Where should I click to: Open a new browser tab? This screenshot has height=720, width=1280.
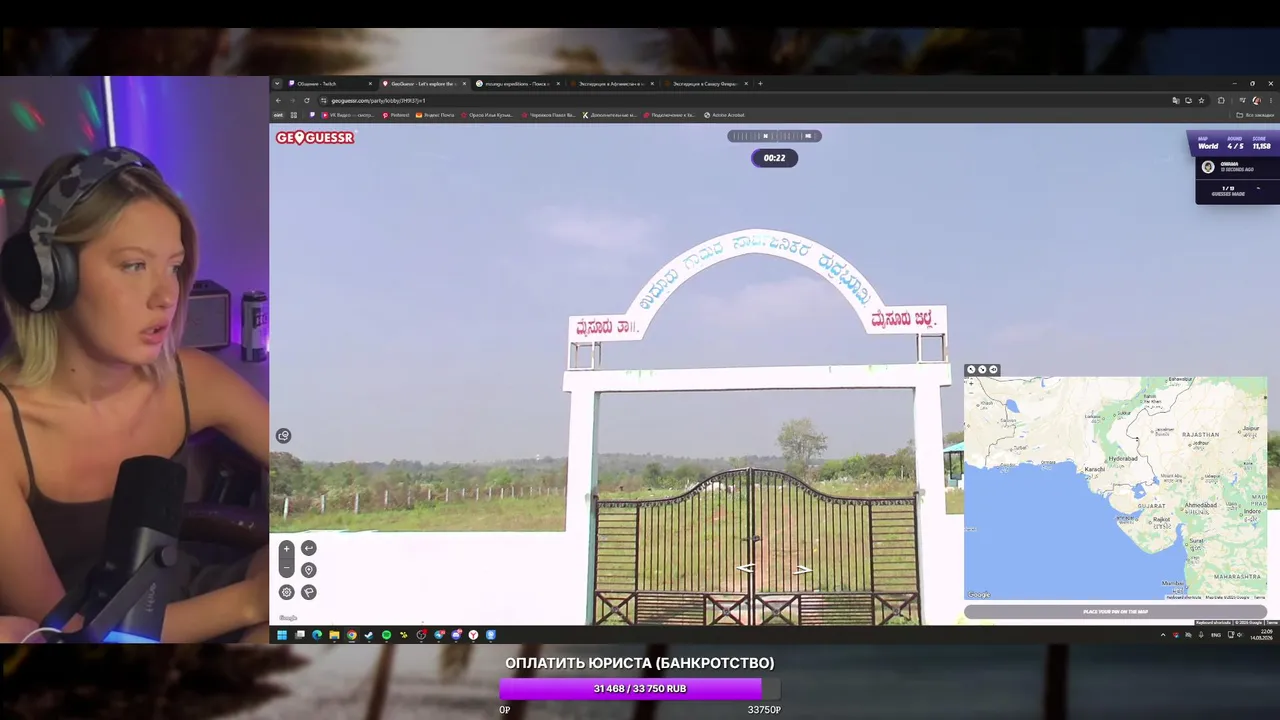click(x=760, y=84)
